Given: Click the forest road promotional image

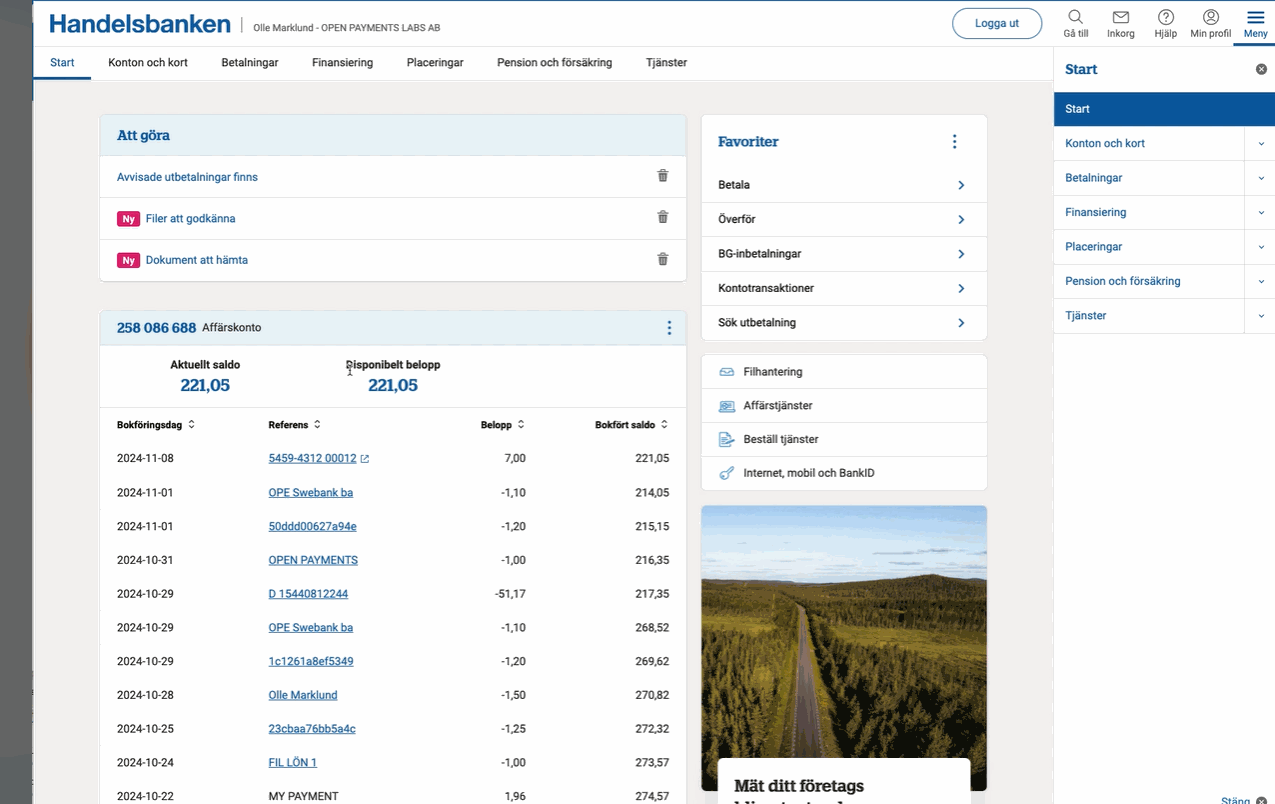Looking at the screenshot, I should (844, 648).
